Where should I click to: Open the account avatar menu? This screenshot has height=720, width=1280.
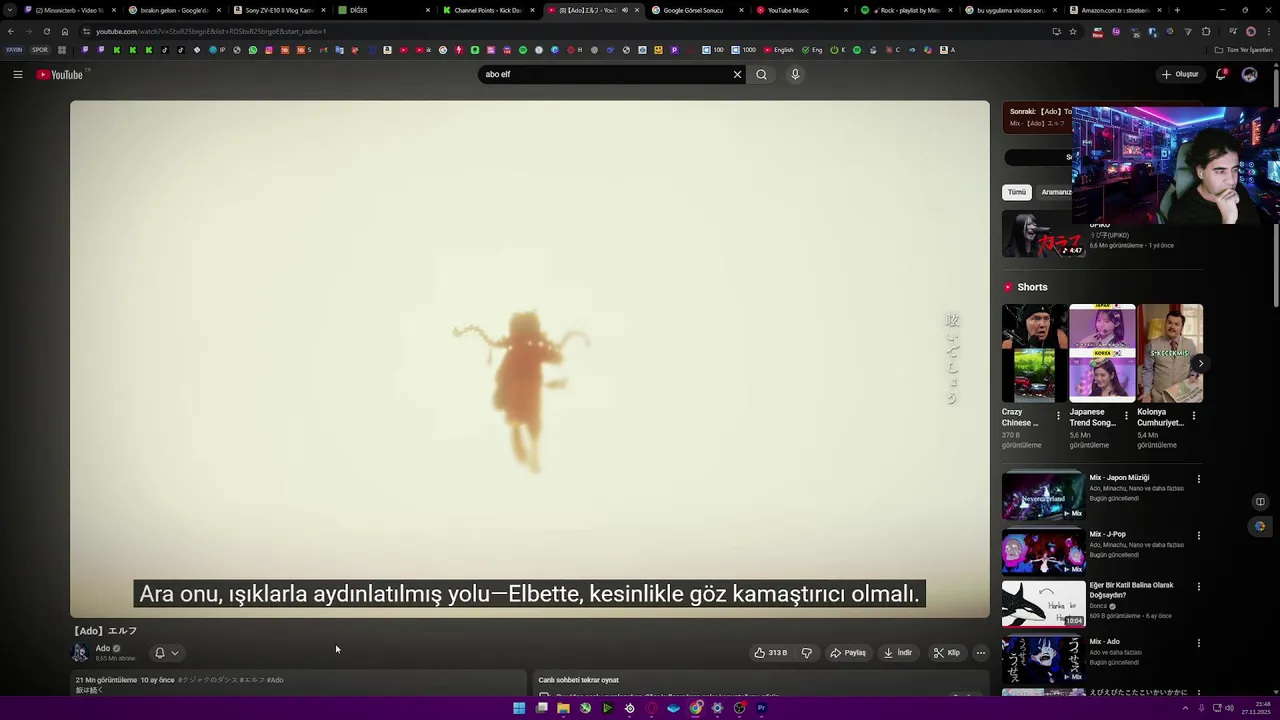click(1249, 74)
